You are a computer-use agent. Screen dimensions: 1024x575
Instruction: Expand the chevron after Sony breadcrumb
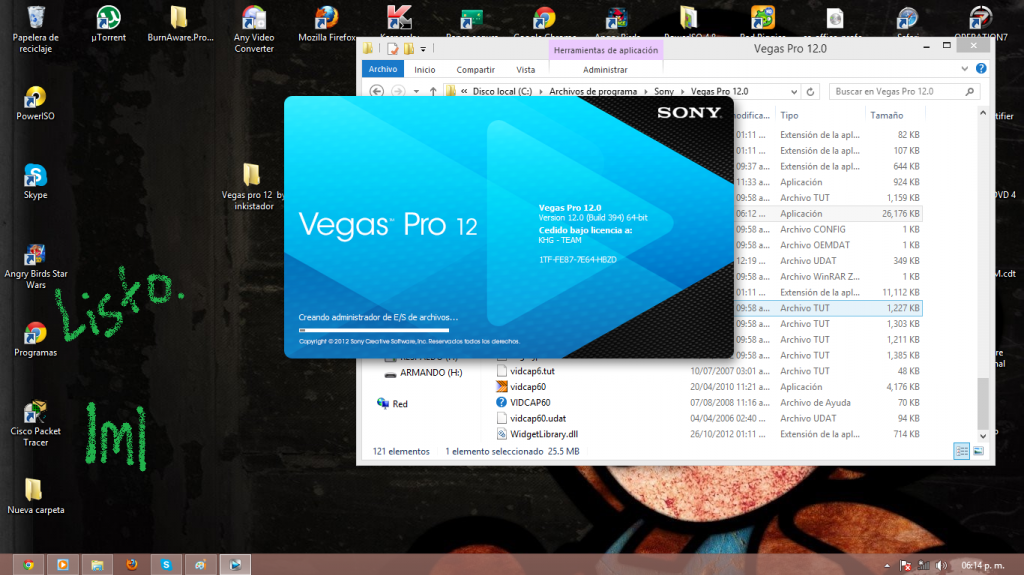click(x=682, y=91)
